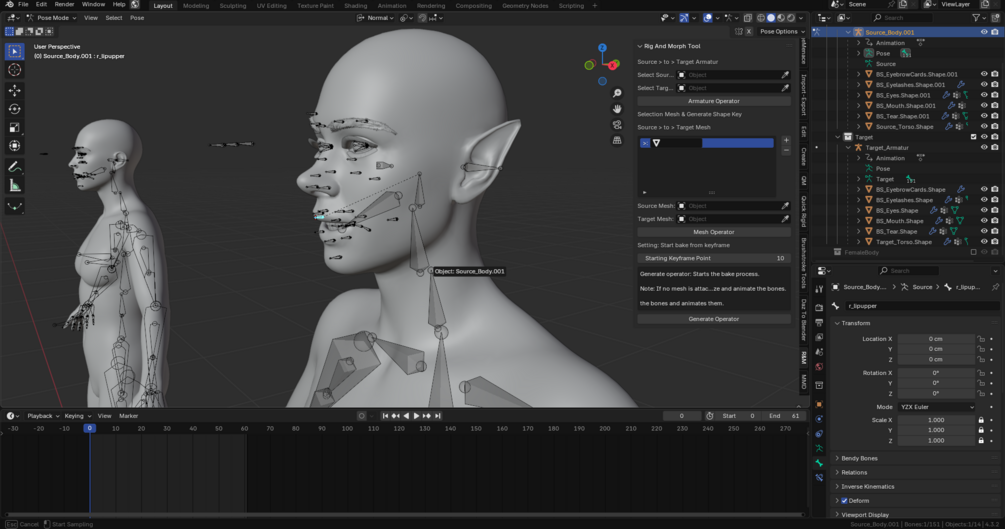
Task: Click the current frame marker at 0
Action: 90,428
